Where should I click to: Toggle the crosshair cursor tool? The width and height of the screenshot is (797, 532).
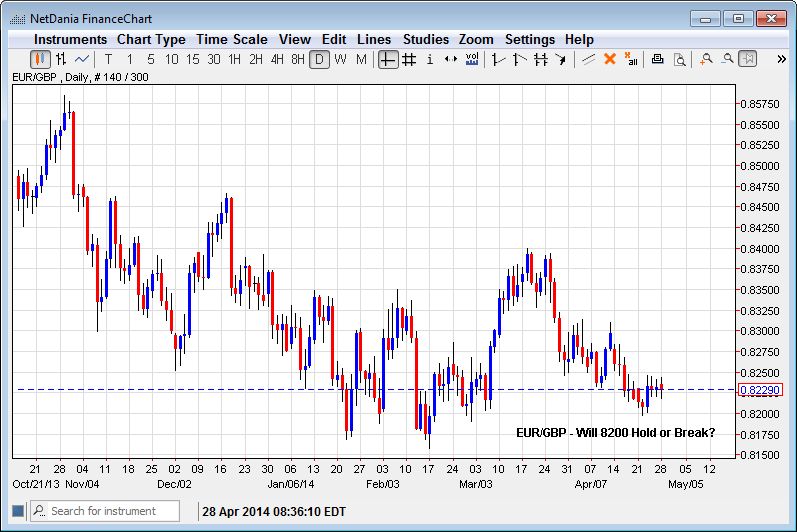click(388, 59)
